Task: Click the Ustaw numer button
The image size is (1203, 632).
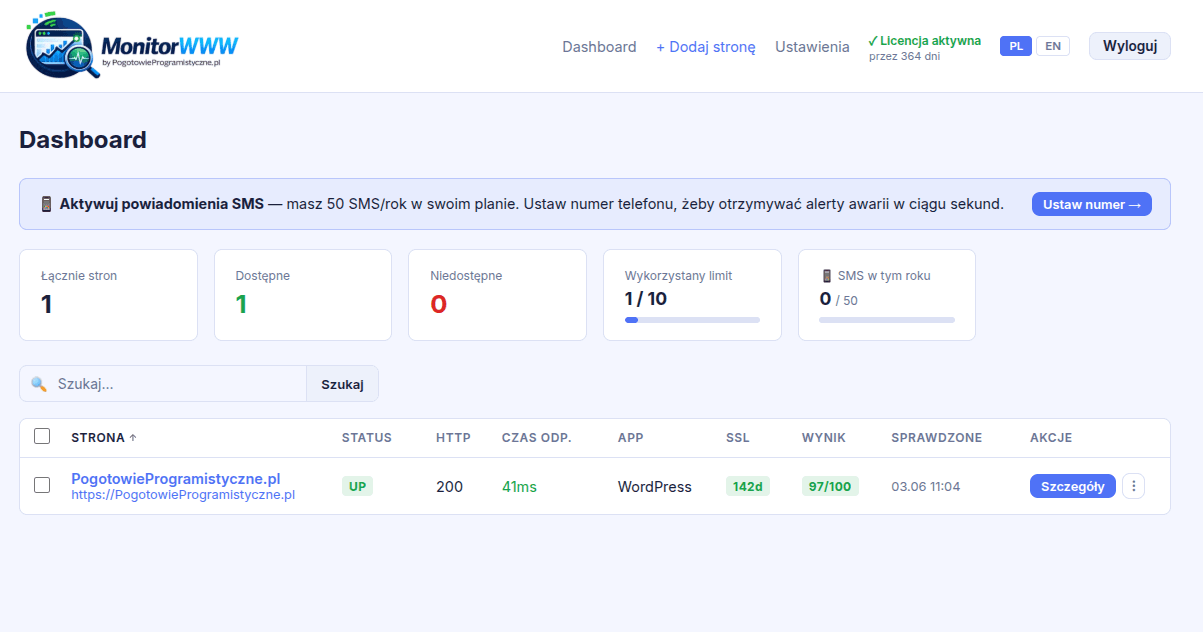Action: pyautogui.click(x=1092, y=204)
